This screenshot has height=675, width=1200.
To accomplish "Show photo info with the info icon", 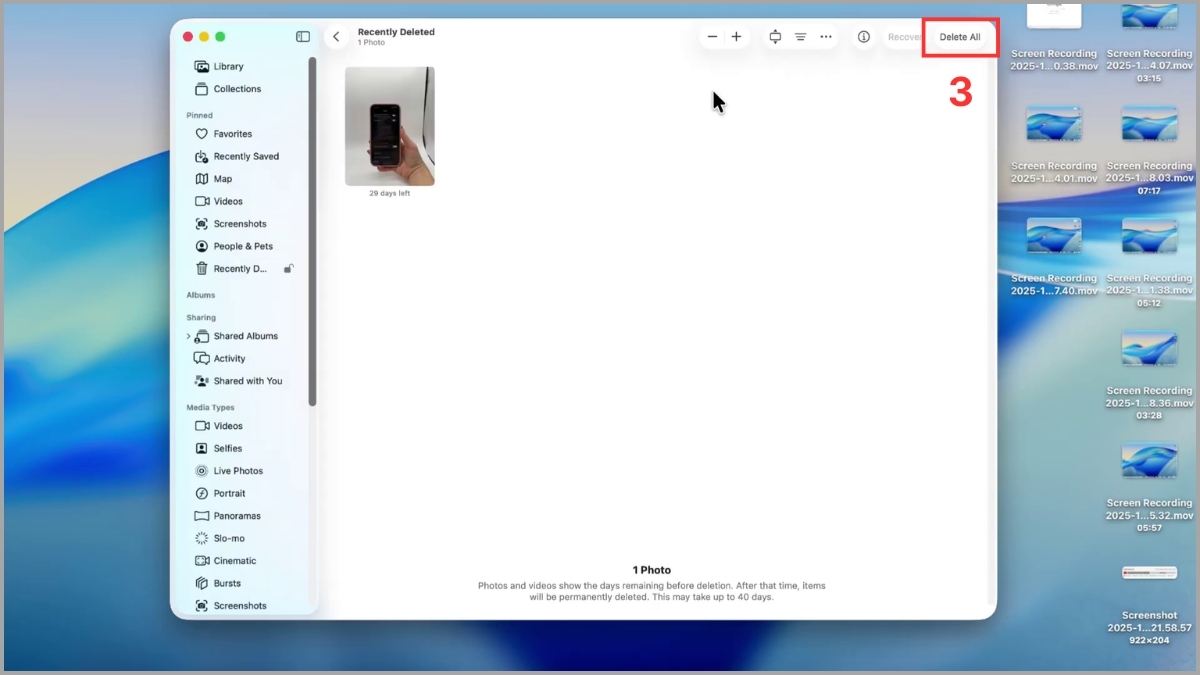I will [863, 36].
